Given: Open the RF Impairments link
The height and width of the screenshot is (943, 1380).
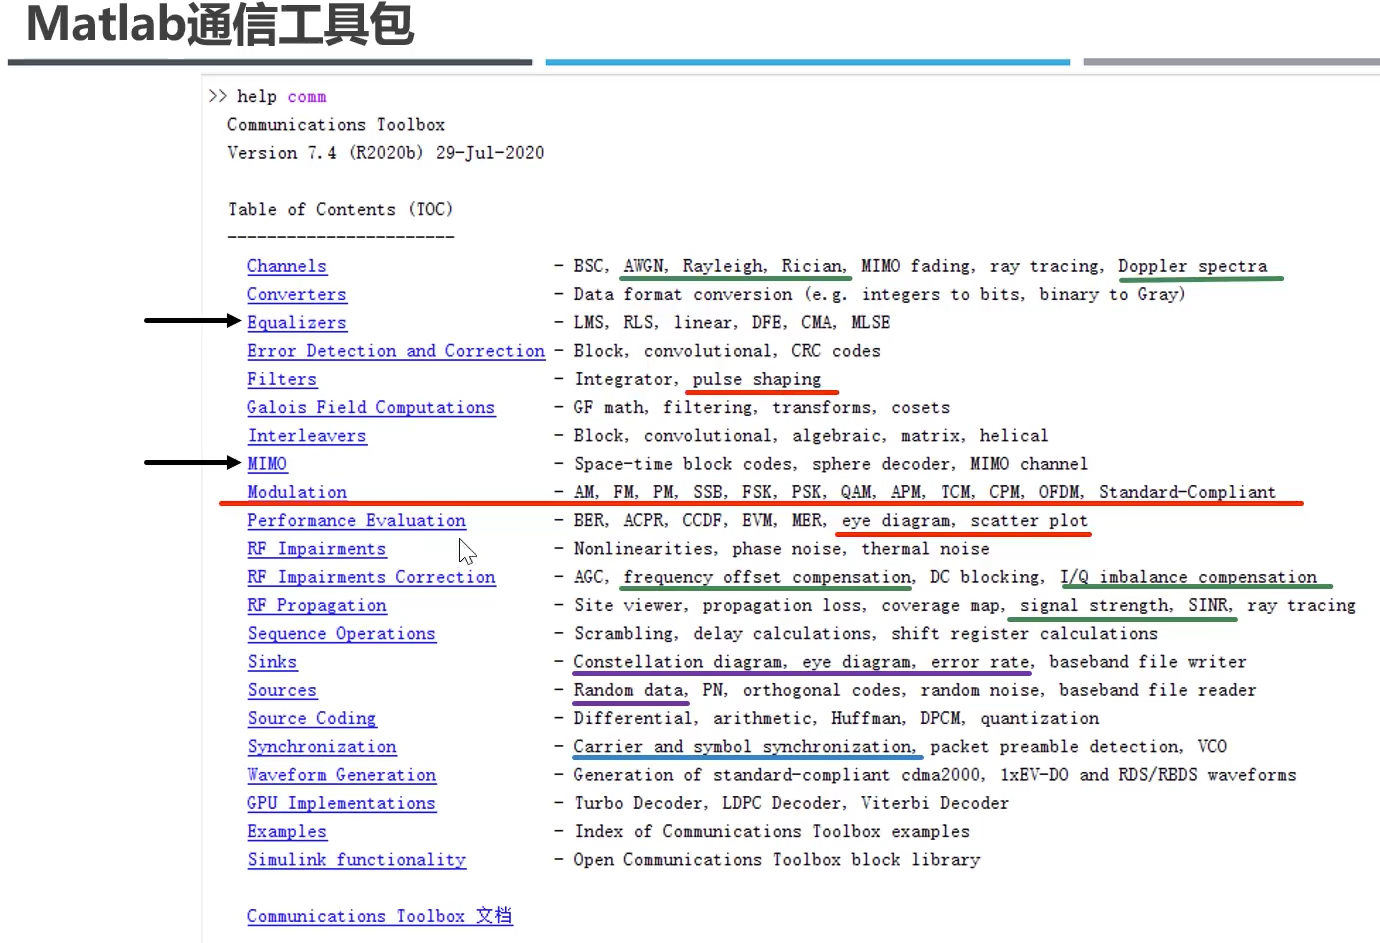Looking at the screenshot, I should pyautogui.click(x=316, y=549).
